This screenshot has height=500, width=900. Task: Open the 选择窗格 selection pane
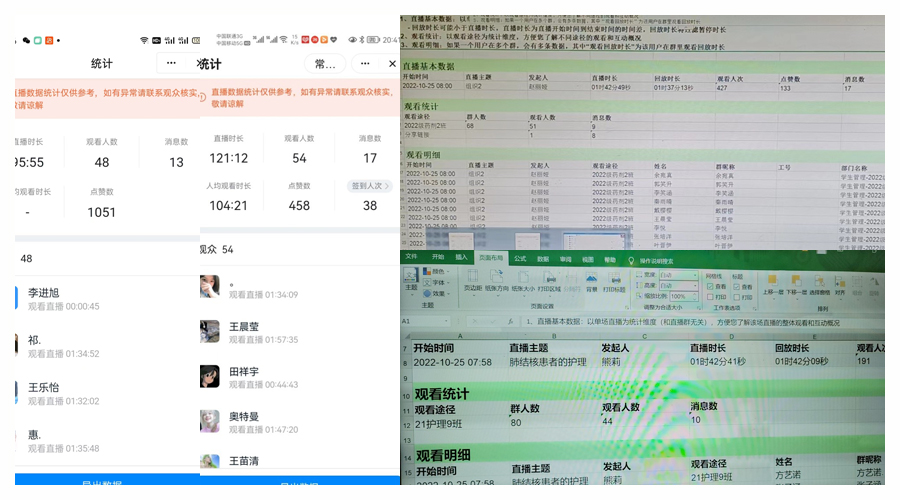coord(820,284)
